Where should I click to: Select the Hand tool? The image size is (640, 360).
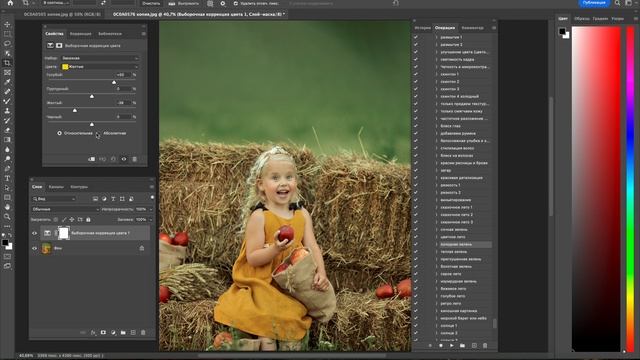point(7,207)
